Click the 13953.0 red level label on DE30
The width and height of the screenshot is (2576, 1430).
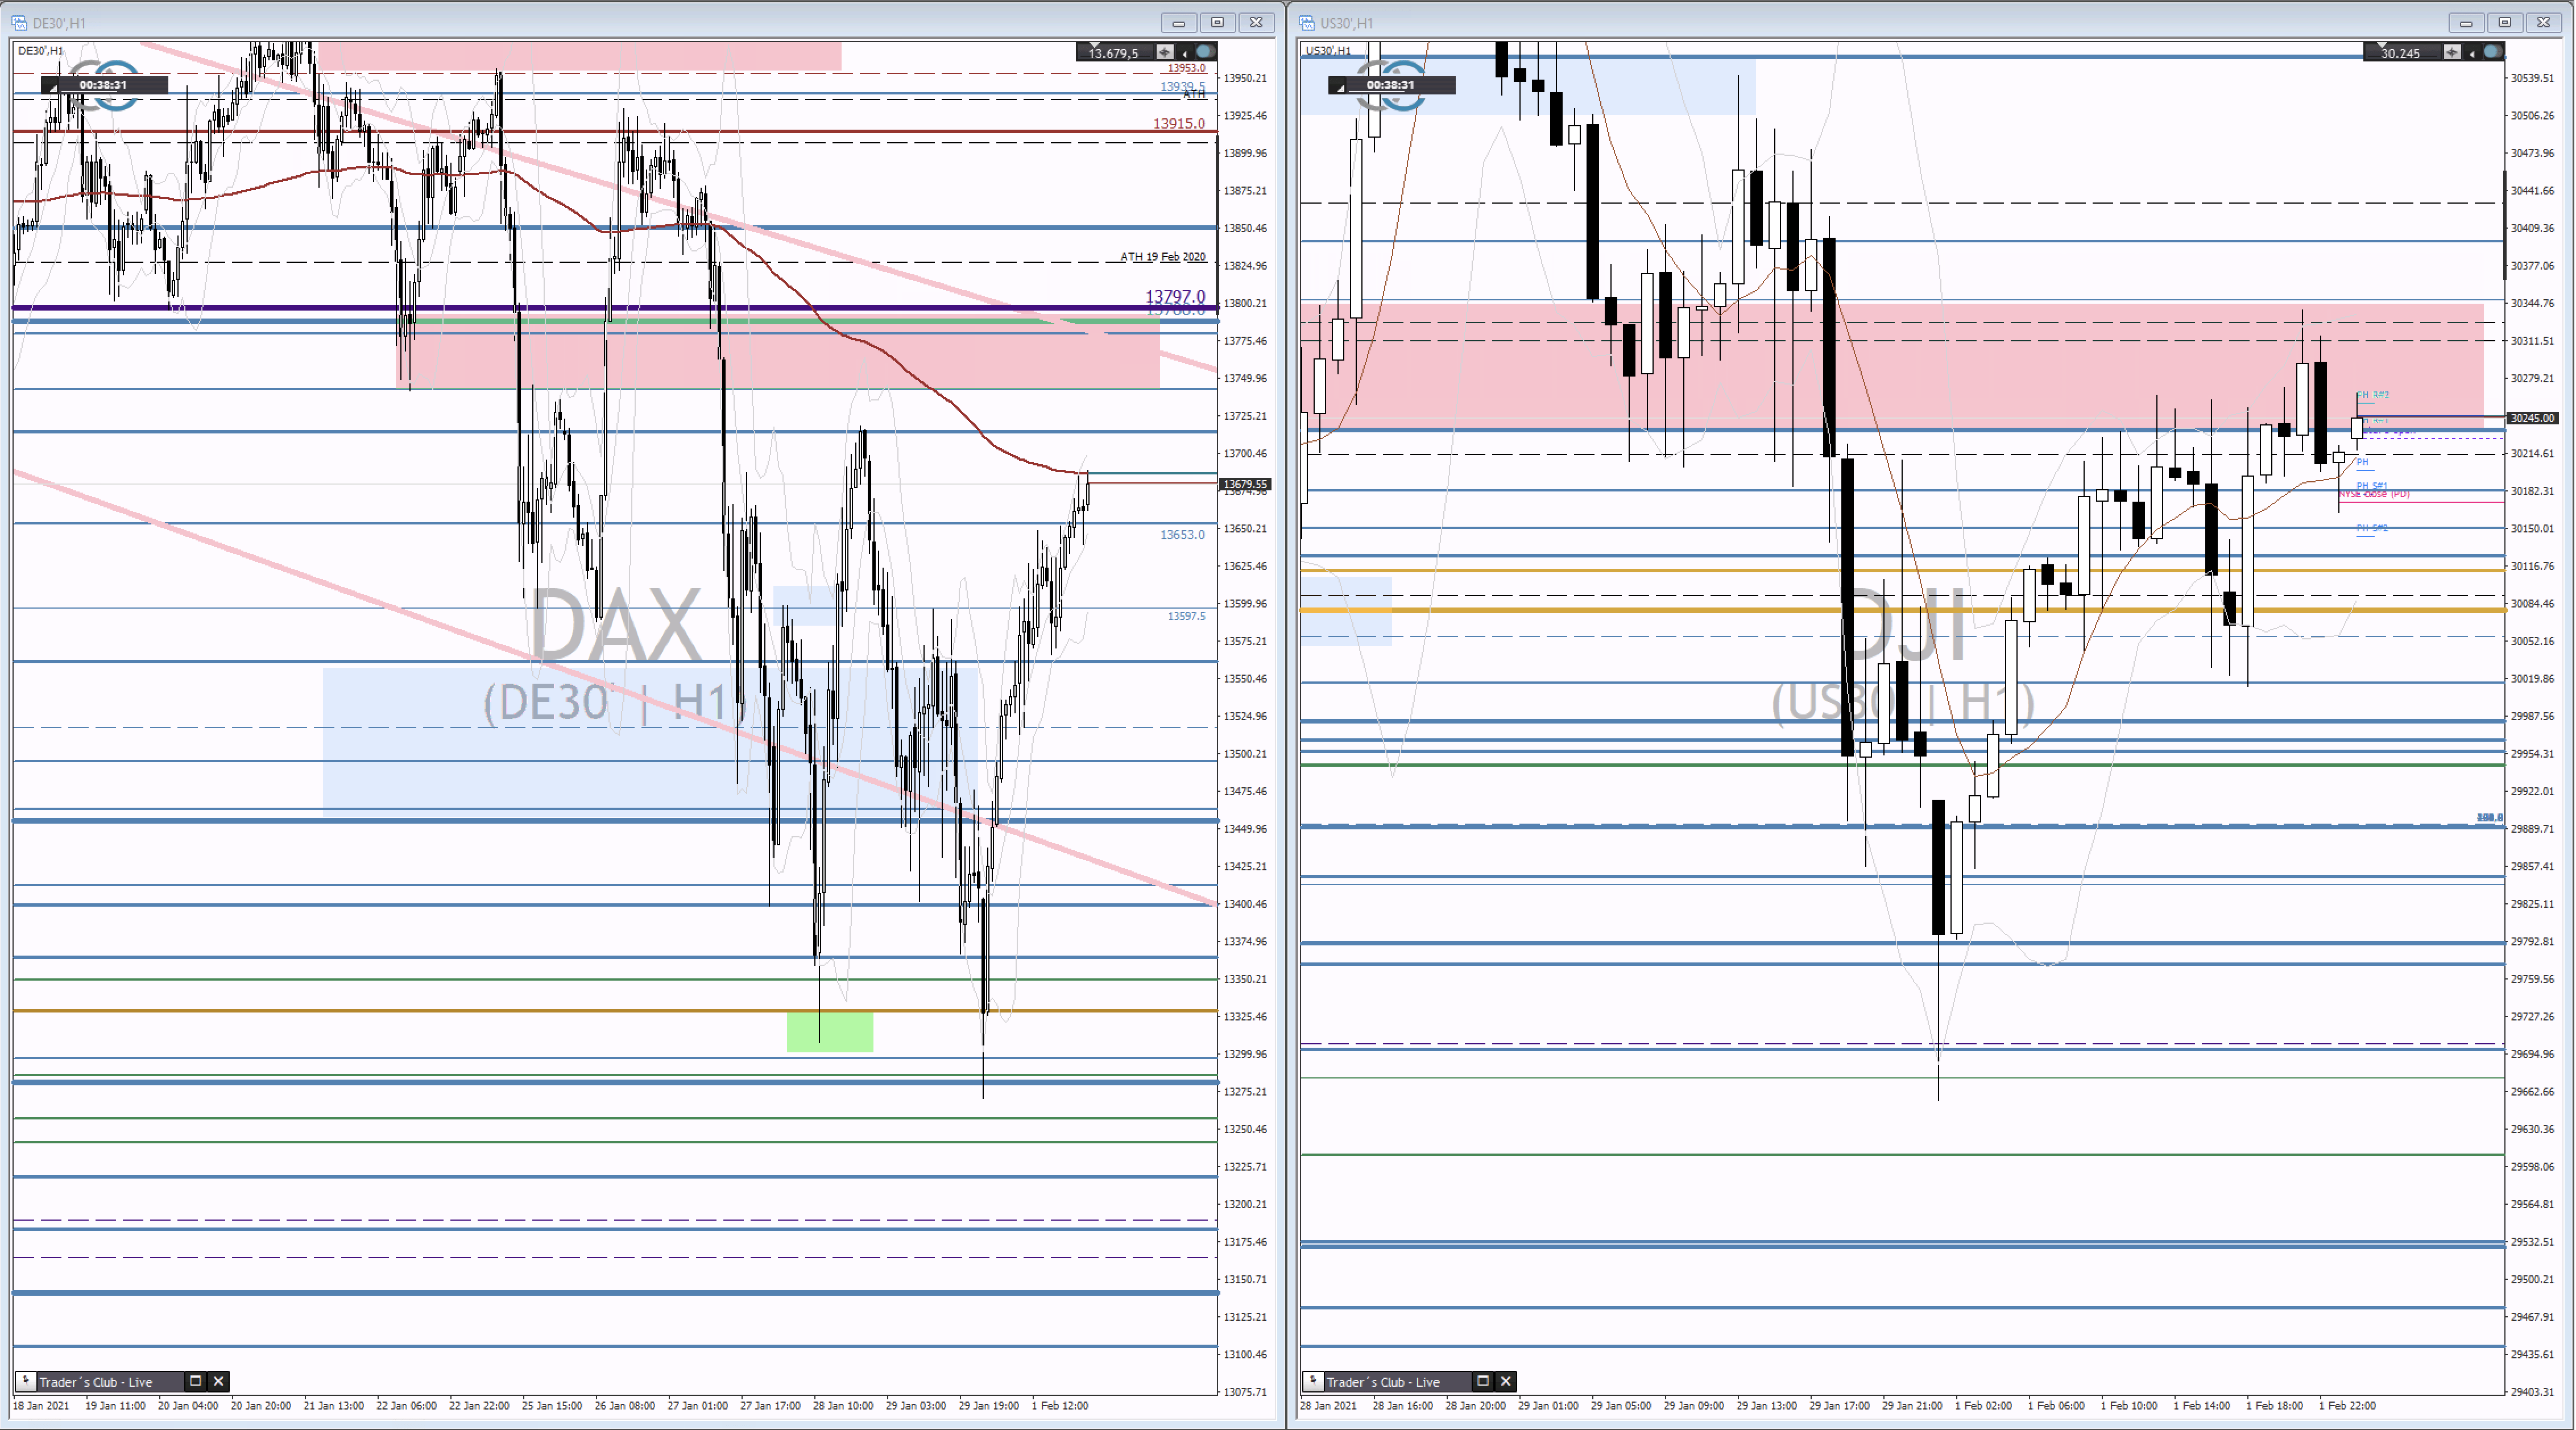(x=1187, y=68)
